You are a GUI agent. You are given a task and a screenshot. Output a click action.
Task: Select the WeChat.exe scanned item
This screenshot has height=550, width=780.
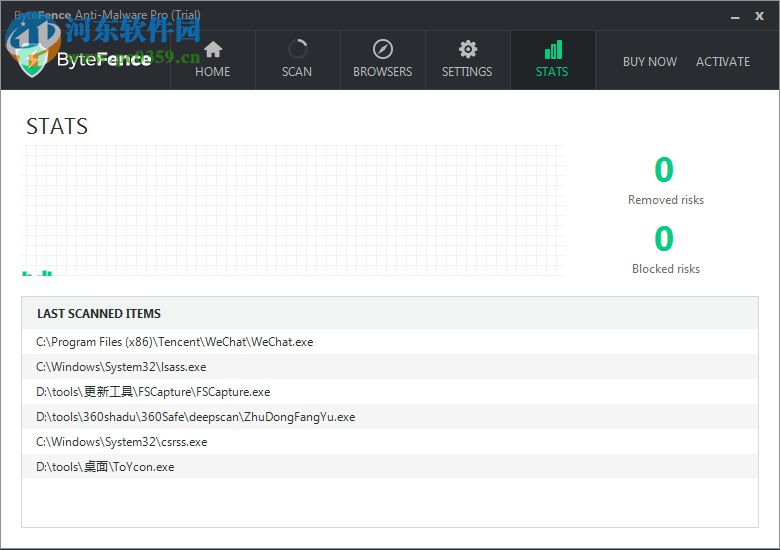point(390,342)
